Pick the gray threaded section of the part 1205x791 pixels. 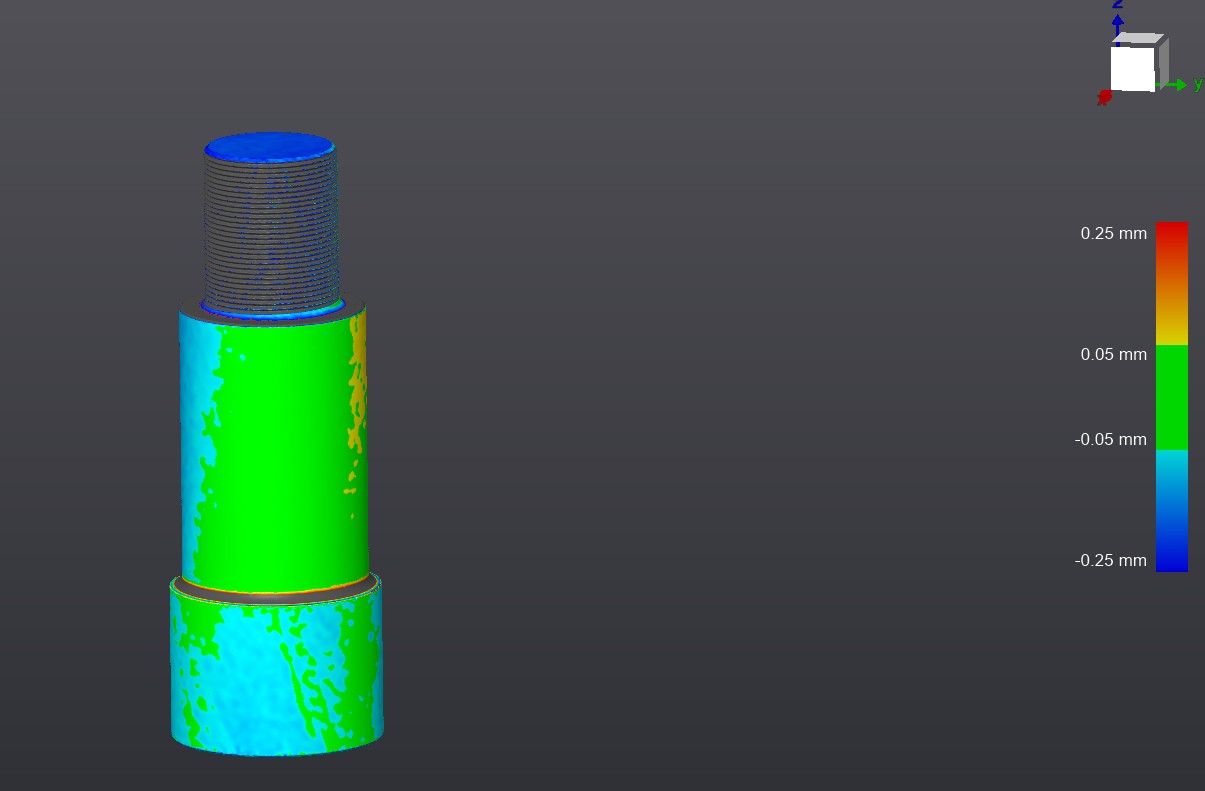coord(270,230)
